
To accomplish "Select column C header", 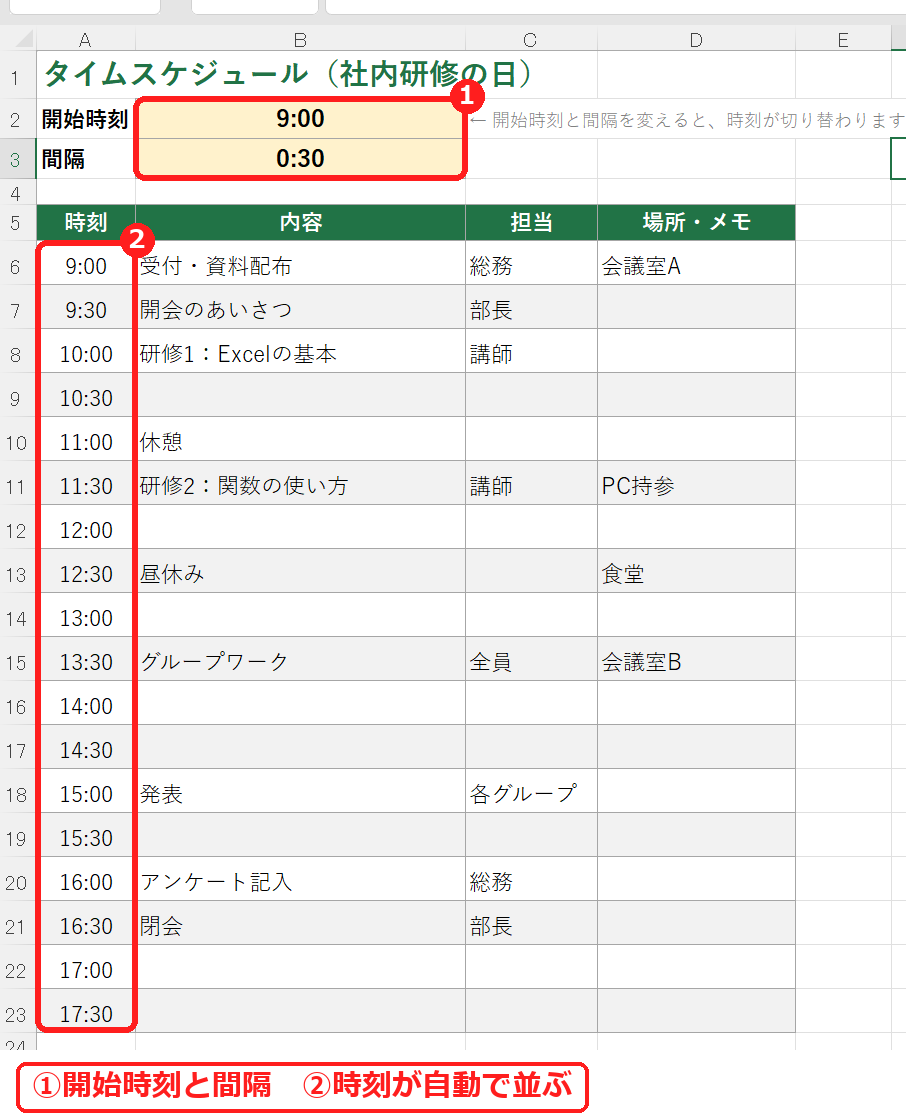I will click(x=530, y=40).
